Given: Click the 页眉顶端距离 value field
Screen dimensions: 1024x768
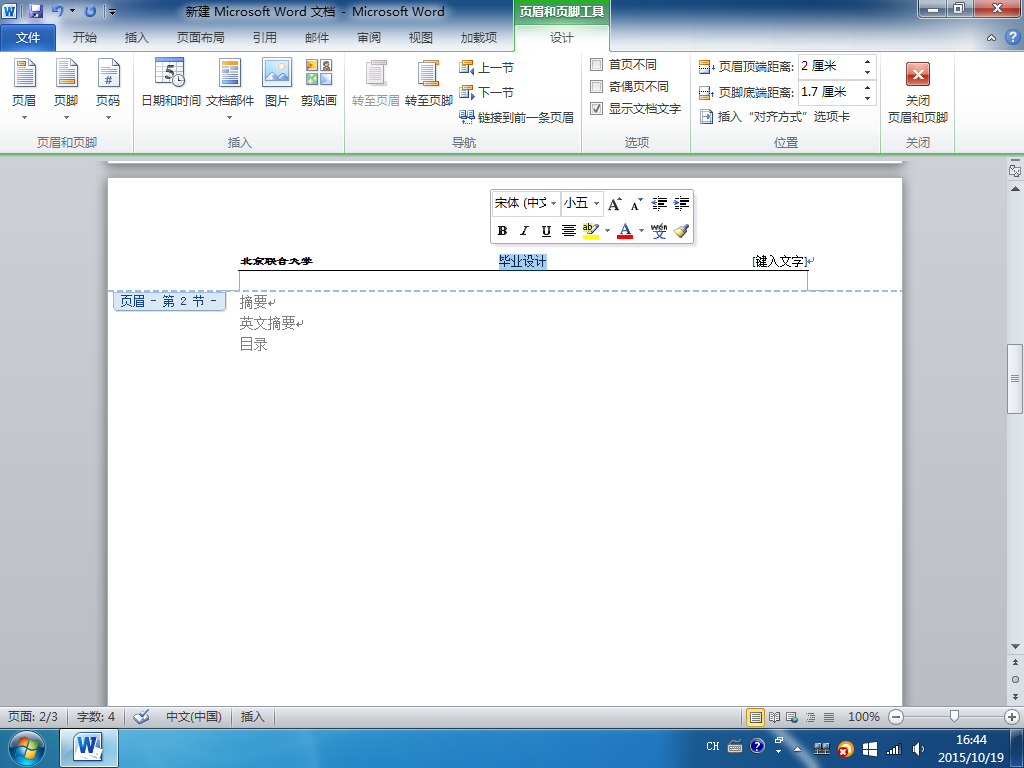Looking at the screenshot, I should coord(829,66).
